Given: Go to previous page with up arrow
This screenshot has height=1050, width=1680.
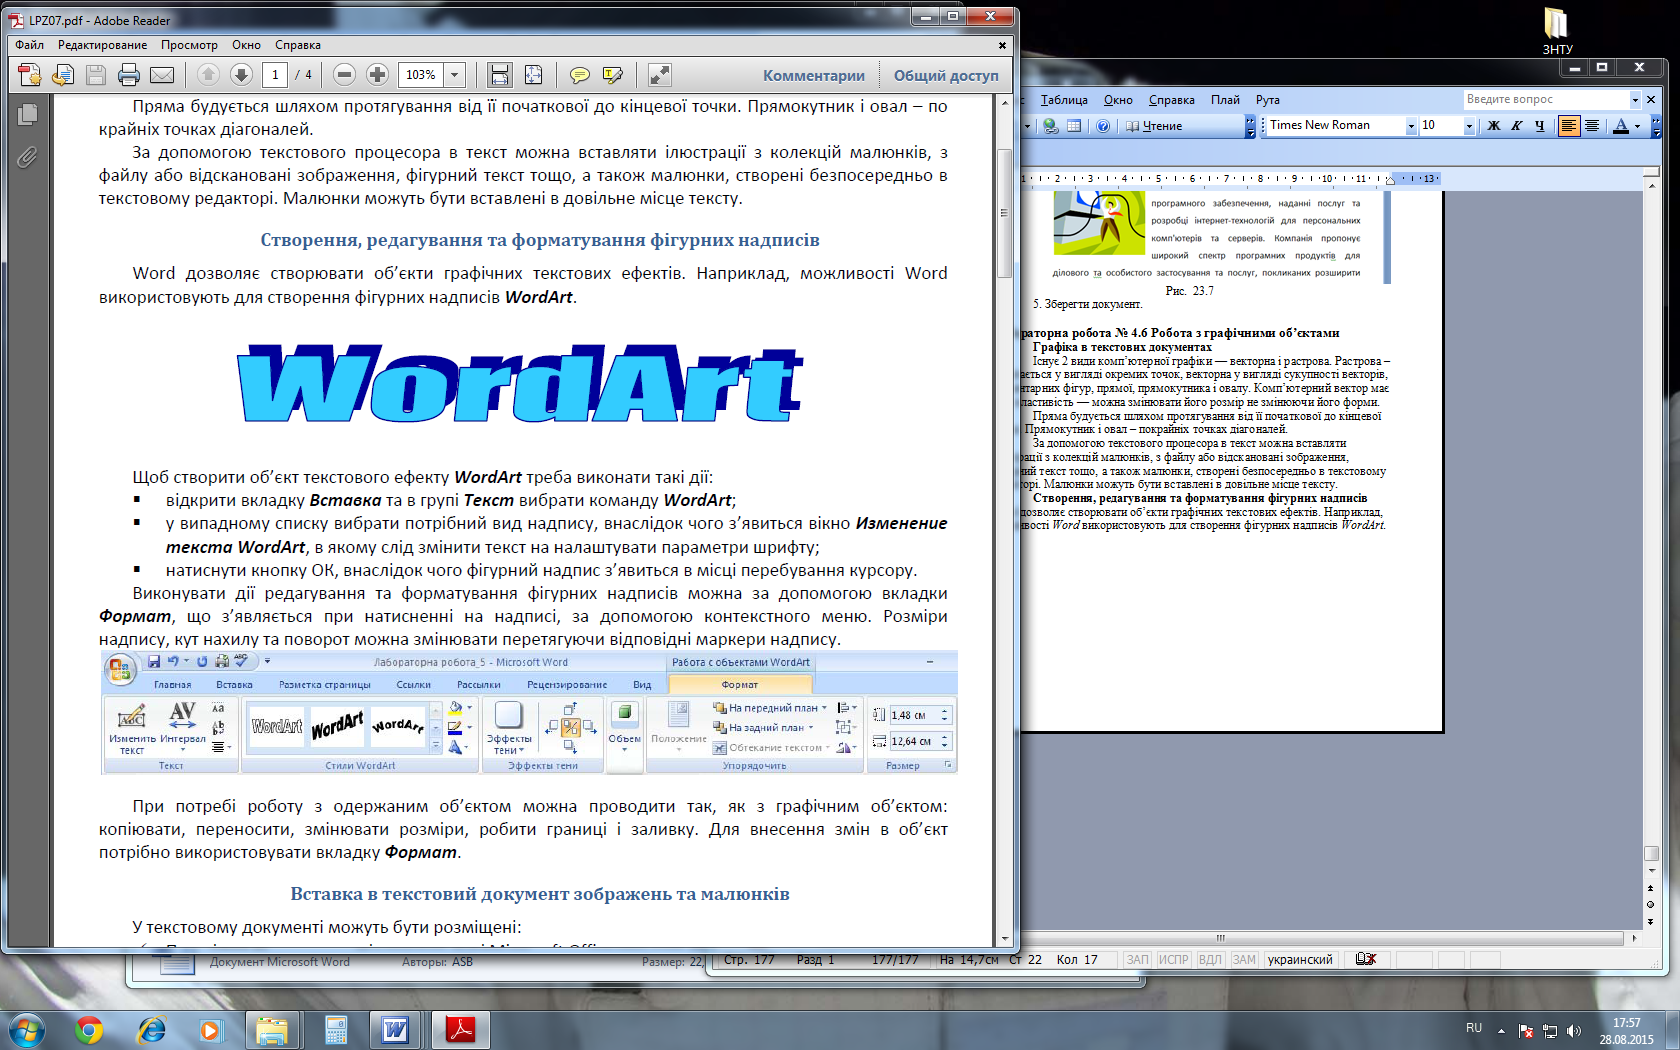Looking at the screenshot, I should pyautogui.click(x=208, y=75).
